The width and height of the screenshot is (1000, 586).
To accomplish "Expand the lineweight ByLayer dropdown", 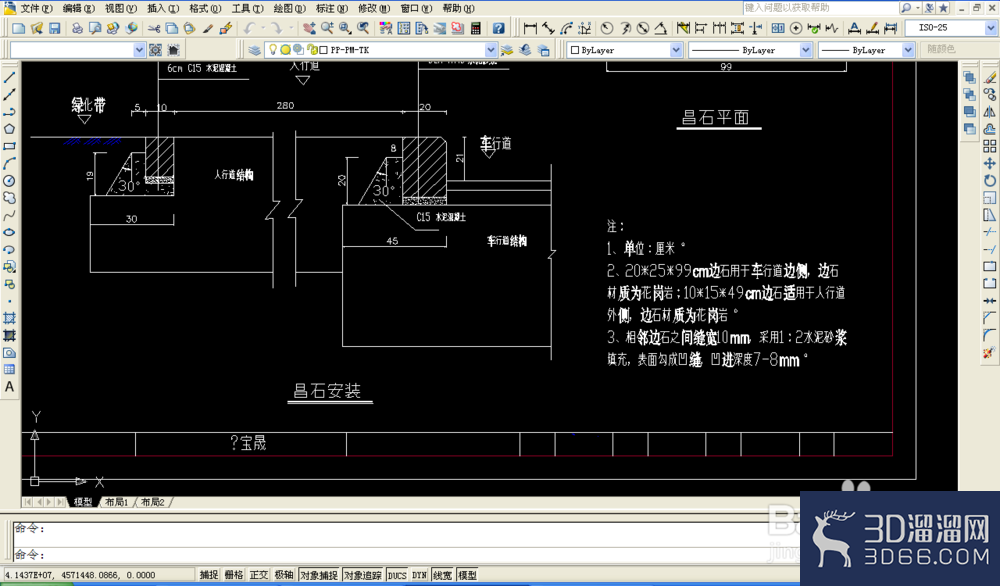I will point(908,50).
